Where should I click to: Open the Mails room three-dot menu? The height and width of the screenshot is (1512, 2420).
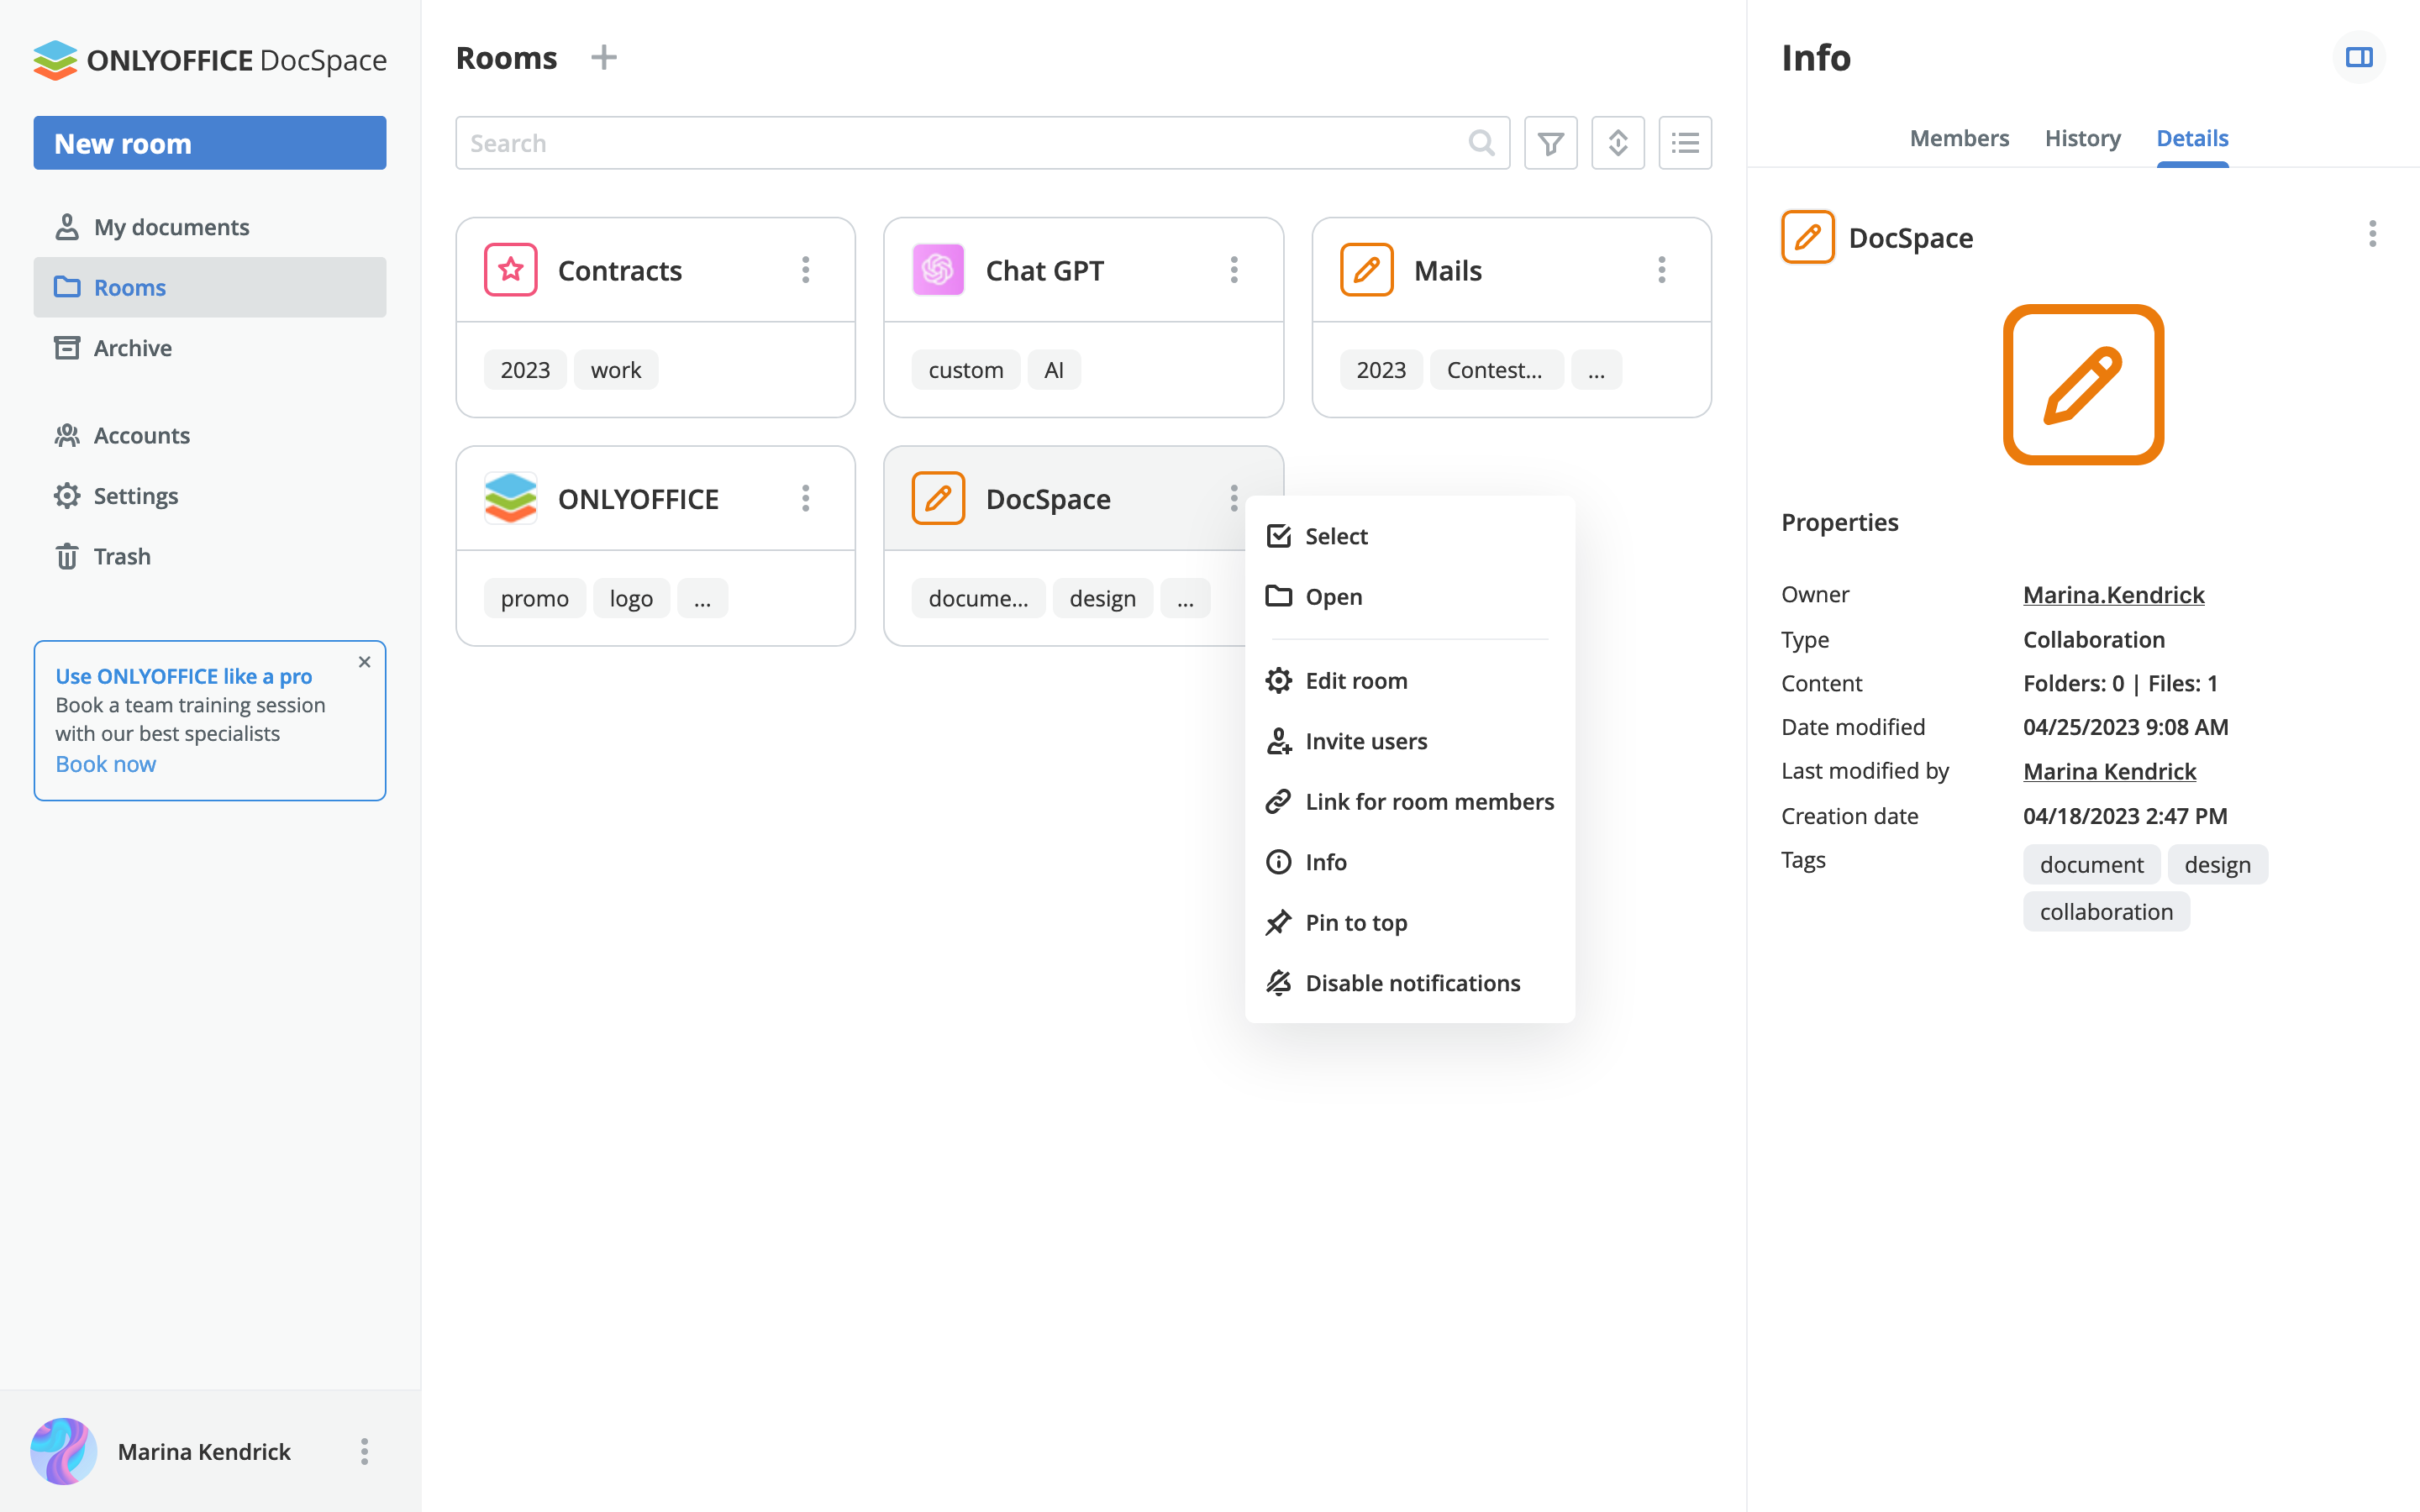(1661, 270)
